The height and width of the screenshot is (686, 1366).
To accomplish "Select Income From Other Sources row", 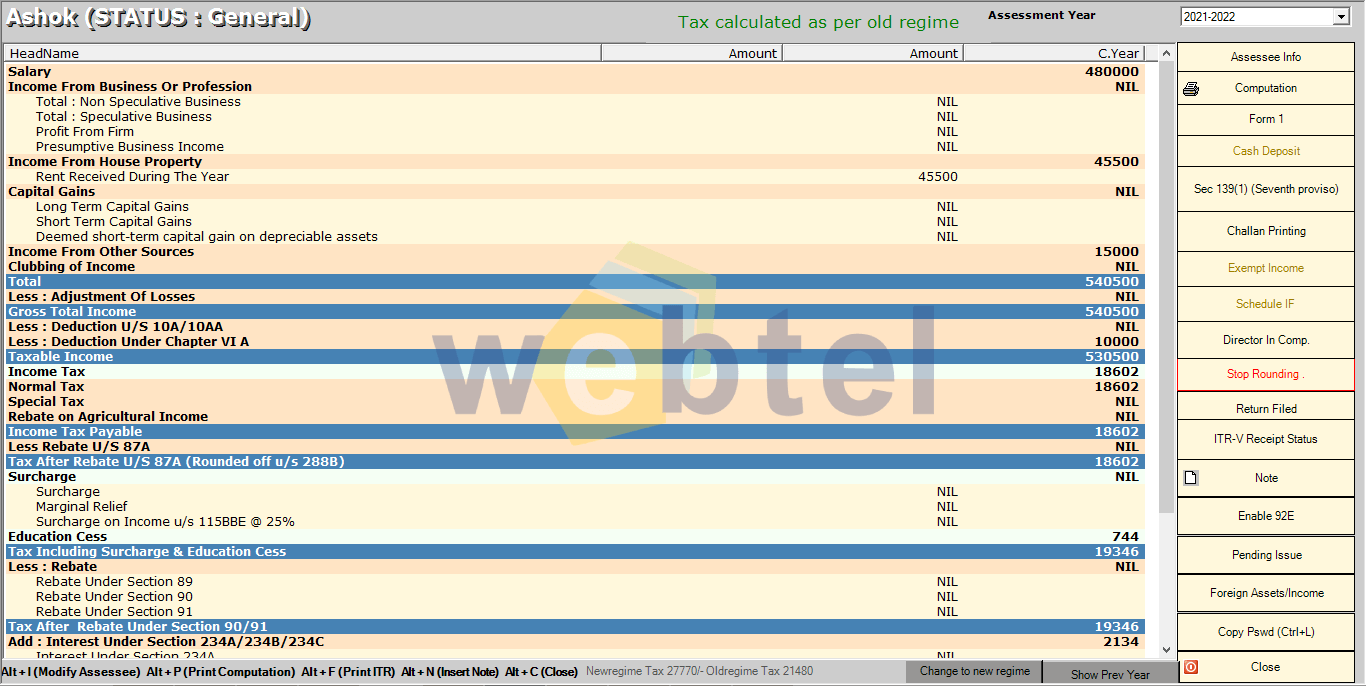I will [575, 252].
